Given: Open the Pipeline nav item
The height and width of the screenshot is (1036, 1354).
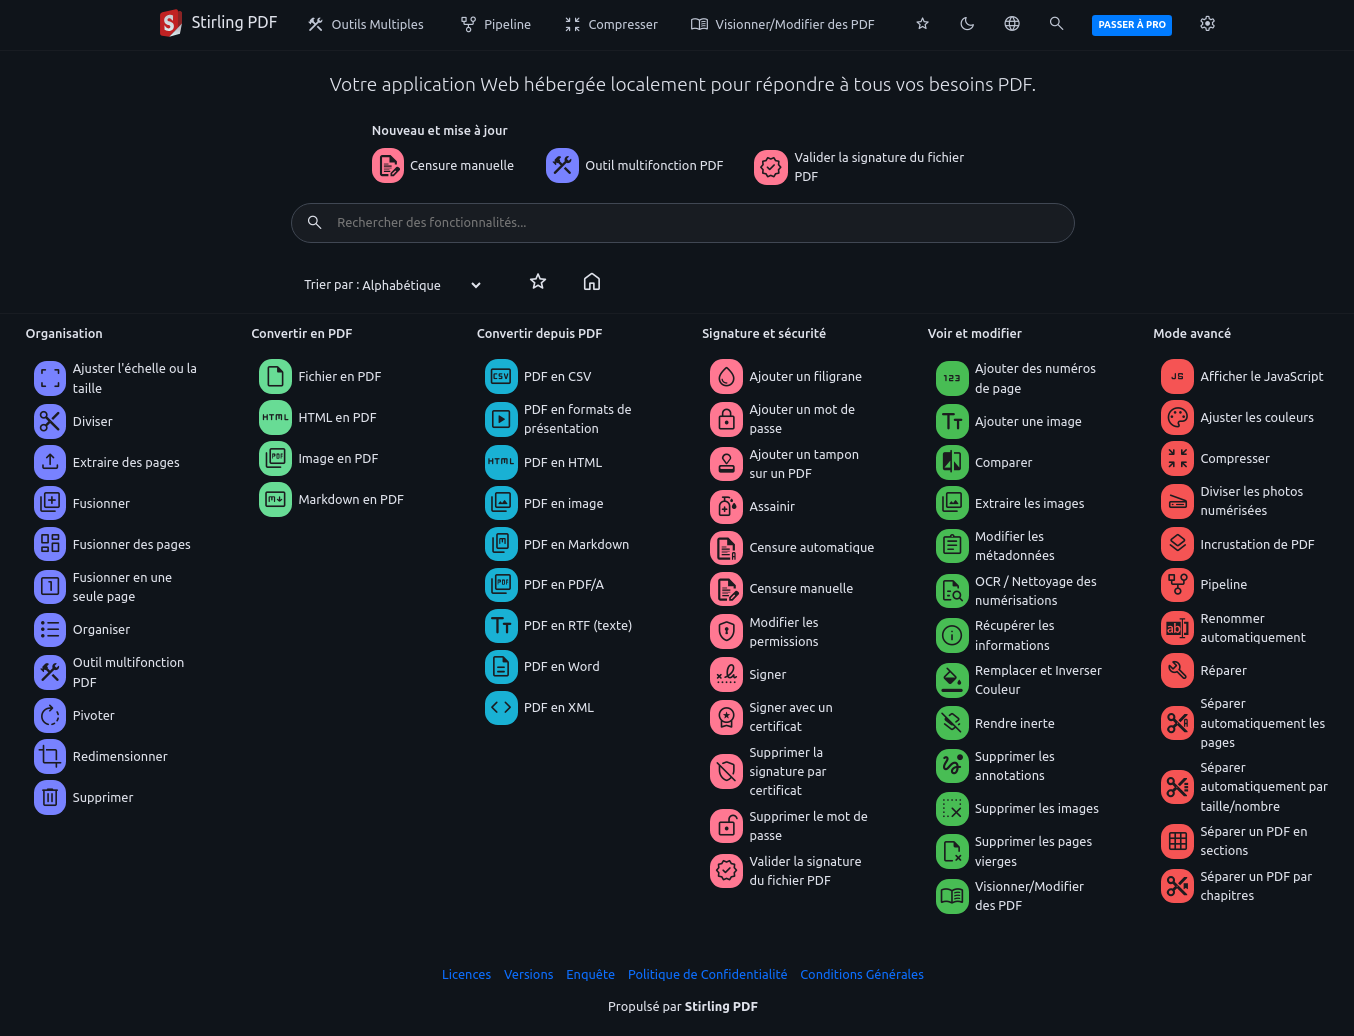Looking at the screenshot, I should (x=495, y=24).
